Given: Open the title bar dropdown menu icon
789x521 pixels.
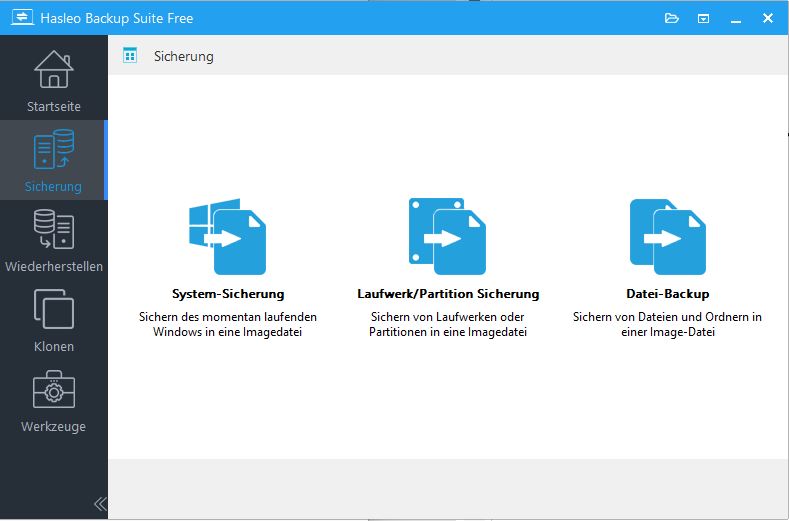Looking at the screenshot, I should point(703,19).
